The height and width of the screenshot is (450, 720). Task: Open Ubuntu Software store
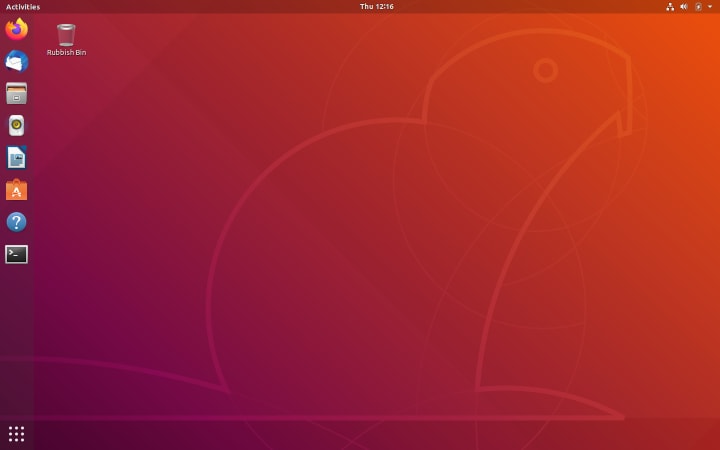[17, 190]
